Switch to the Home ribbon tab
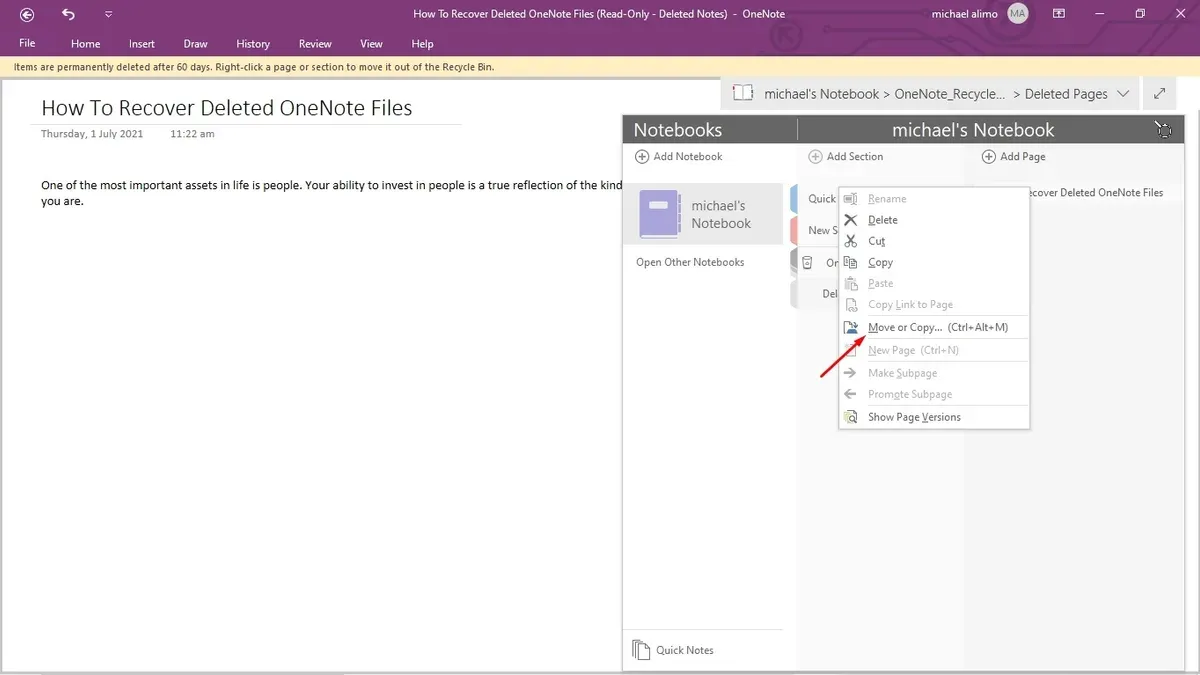1200x675 pixels. pyautogui.click(x=85, y=44)
